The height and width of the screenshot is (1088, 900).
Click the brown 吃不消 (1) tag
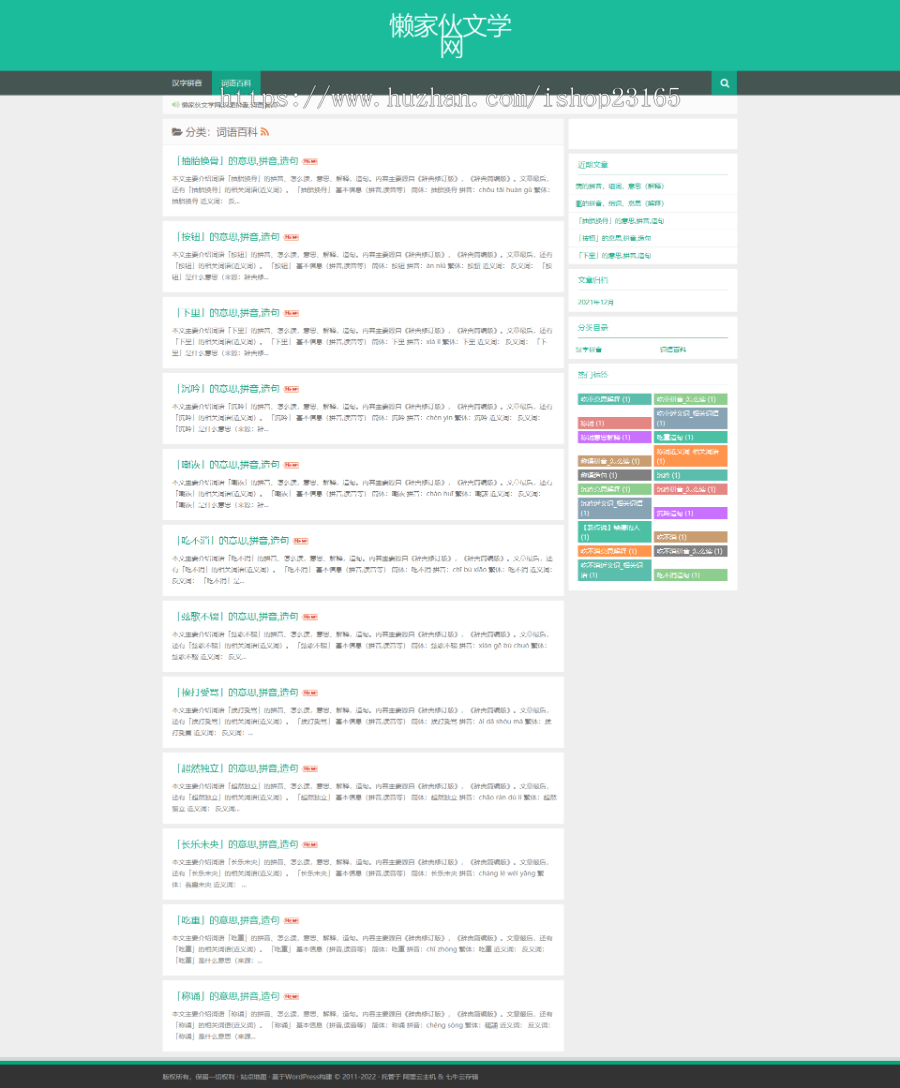[x=690, y=537]
